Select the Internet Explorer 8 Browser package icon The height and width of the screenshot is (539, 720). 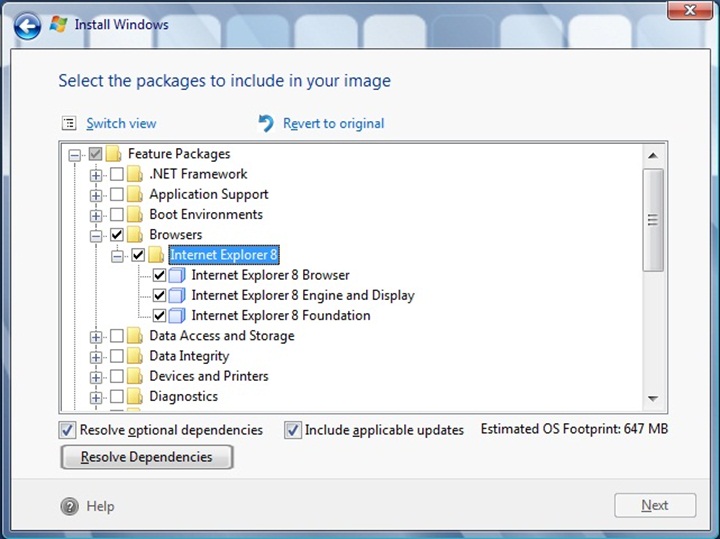[177, 275]
